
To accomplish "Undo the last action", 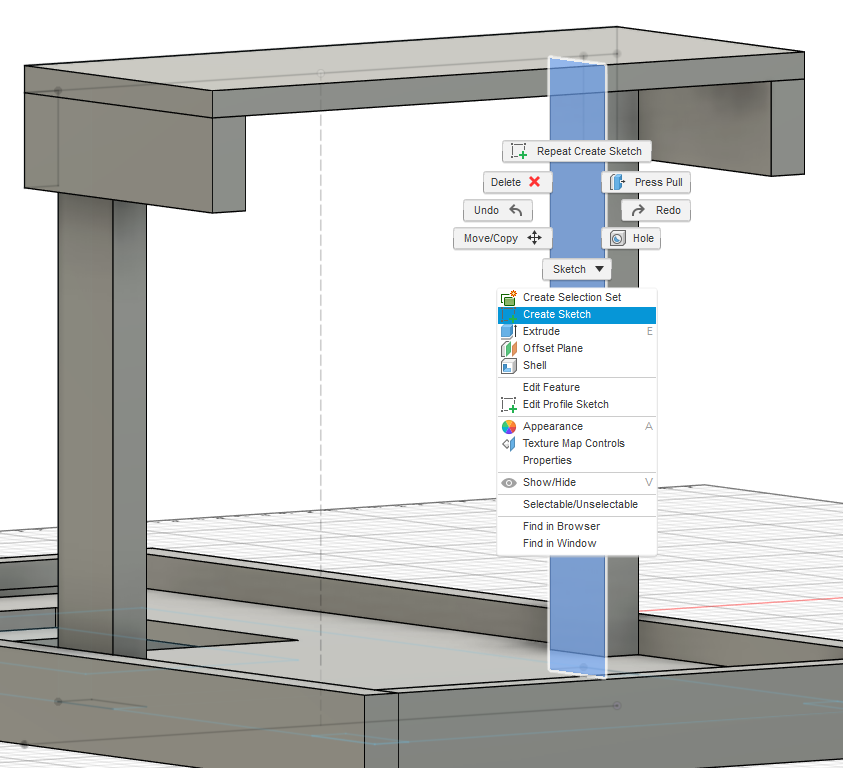I will pyautogui.click(x=497, y=210).
